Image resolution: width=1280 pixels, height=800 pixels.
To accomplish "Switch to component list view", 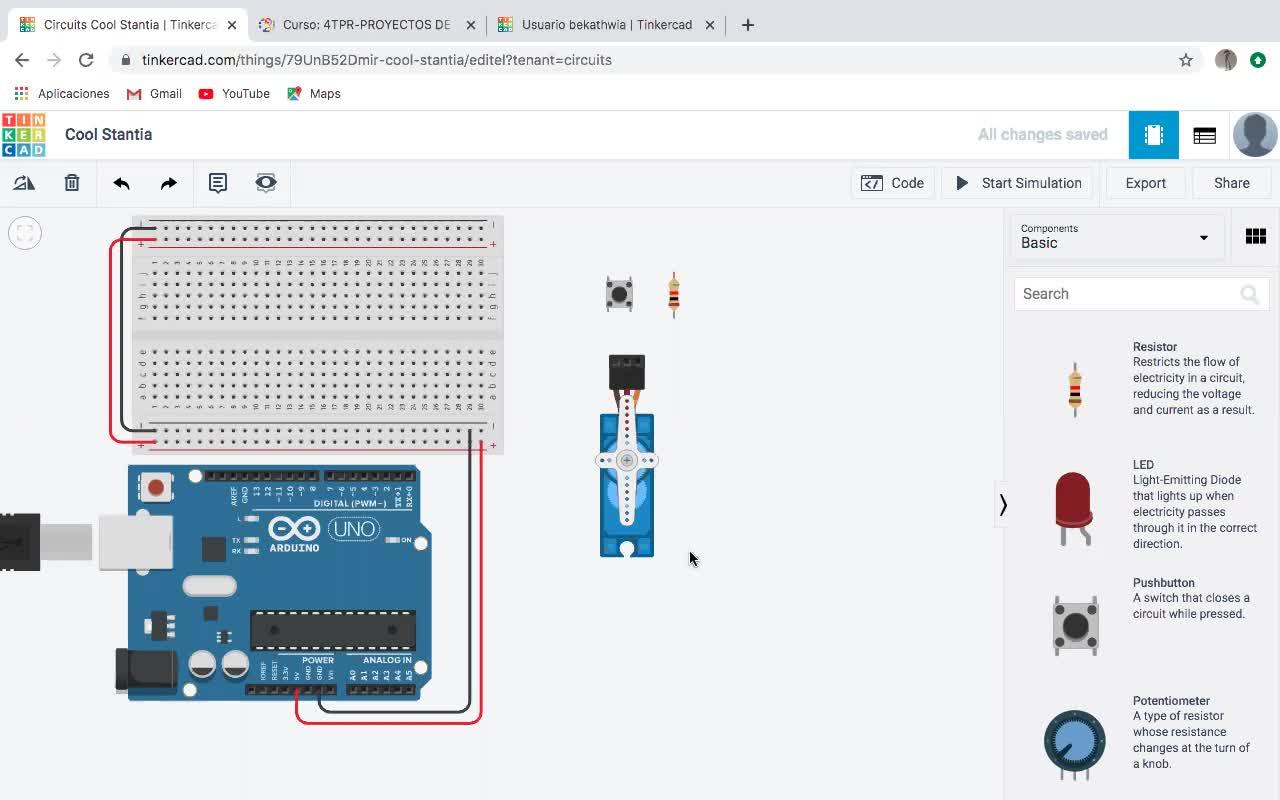I will (x=1204, y=135).
